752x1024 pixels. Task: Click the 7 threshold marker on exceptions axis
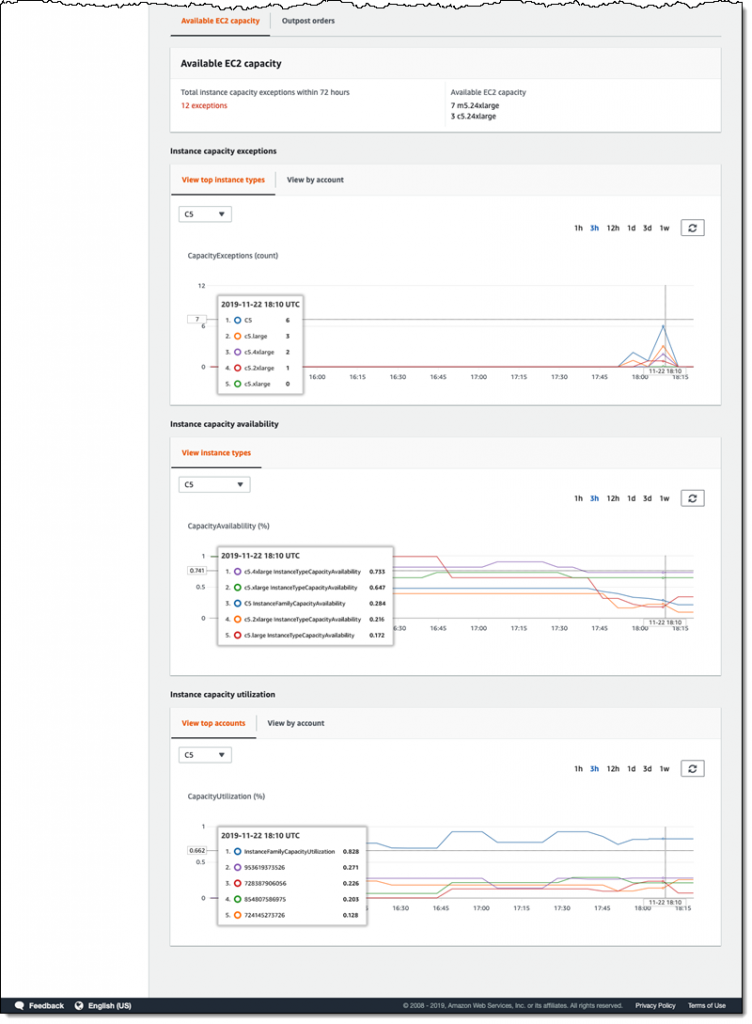[197, 319]
